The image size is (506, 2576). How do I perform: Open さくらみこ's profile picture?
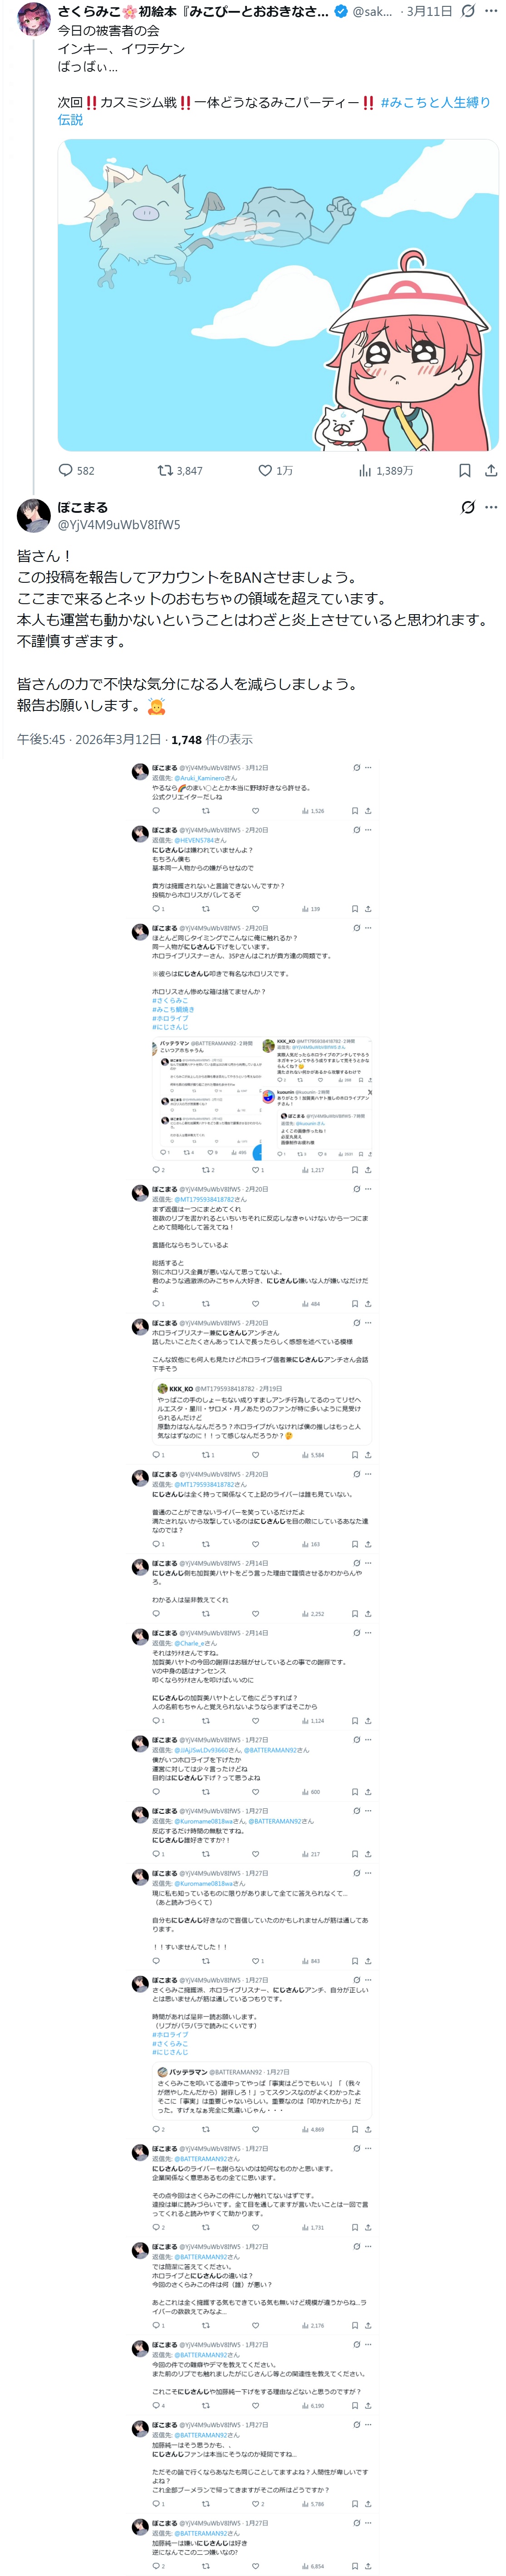(x=34, y=17)
